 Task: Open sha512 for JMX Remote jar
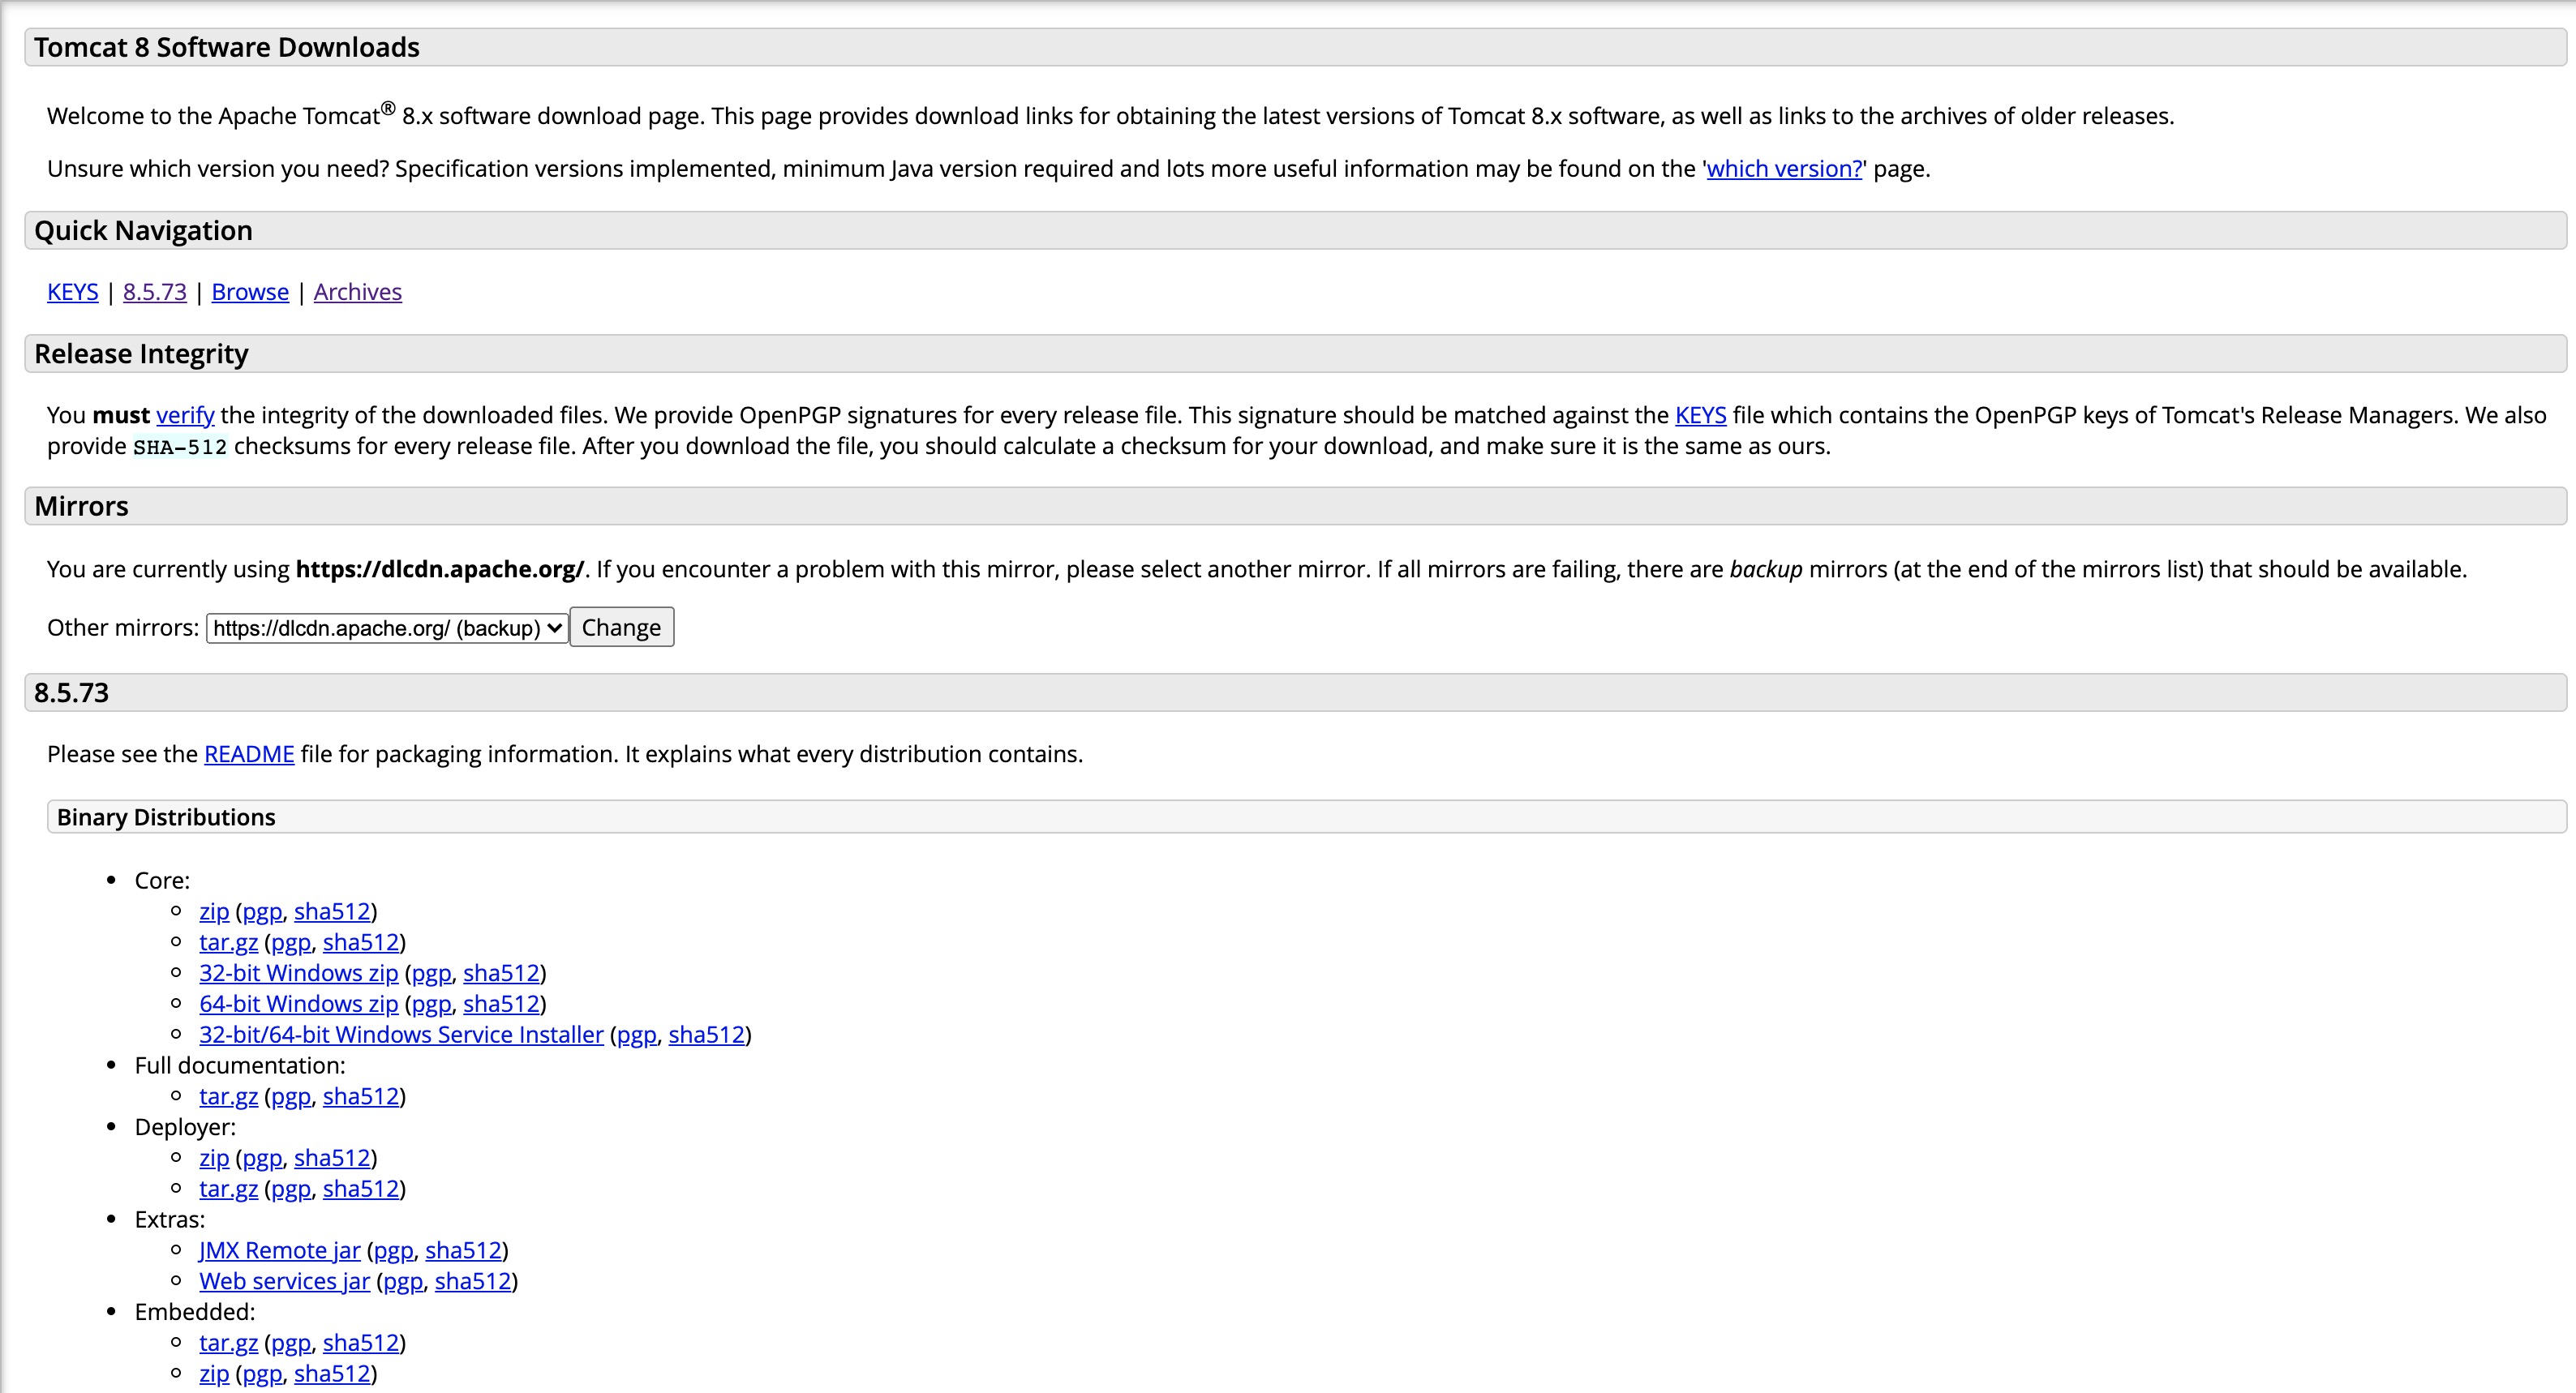pyautogui.click(x=464, y=1251)
